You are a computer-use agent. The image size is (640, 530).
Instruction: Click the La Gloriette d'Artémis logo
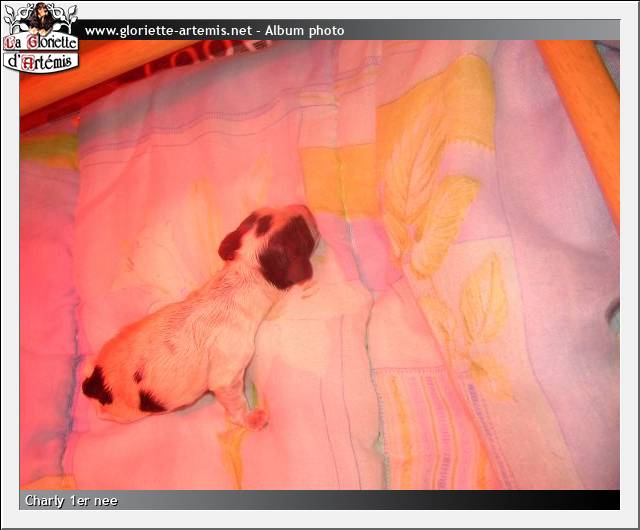coord(40,37)
